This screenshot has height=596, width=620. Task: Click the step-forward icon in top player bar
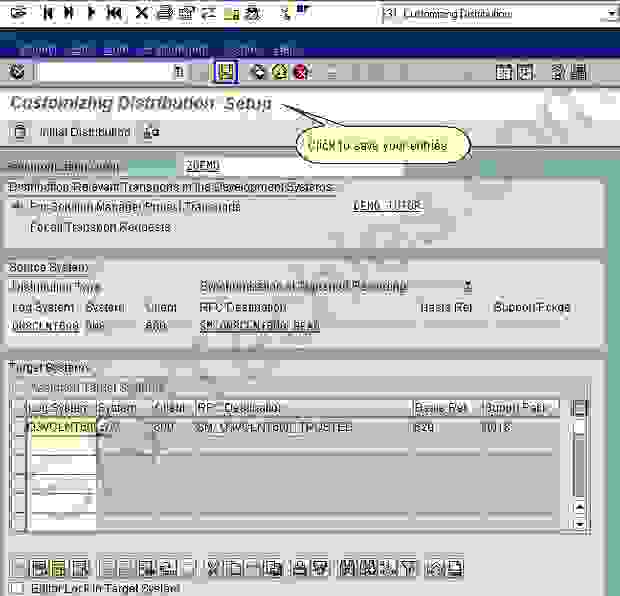69,13
